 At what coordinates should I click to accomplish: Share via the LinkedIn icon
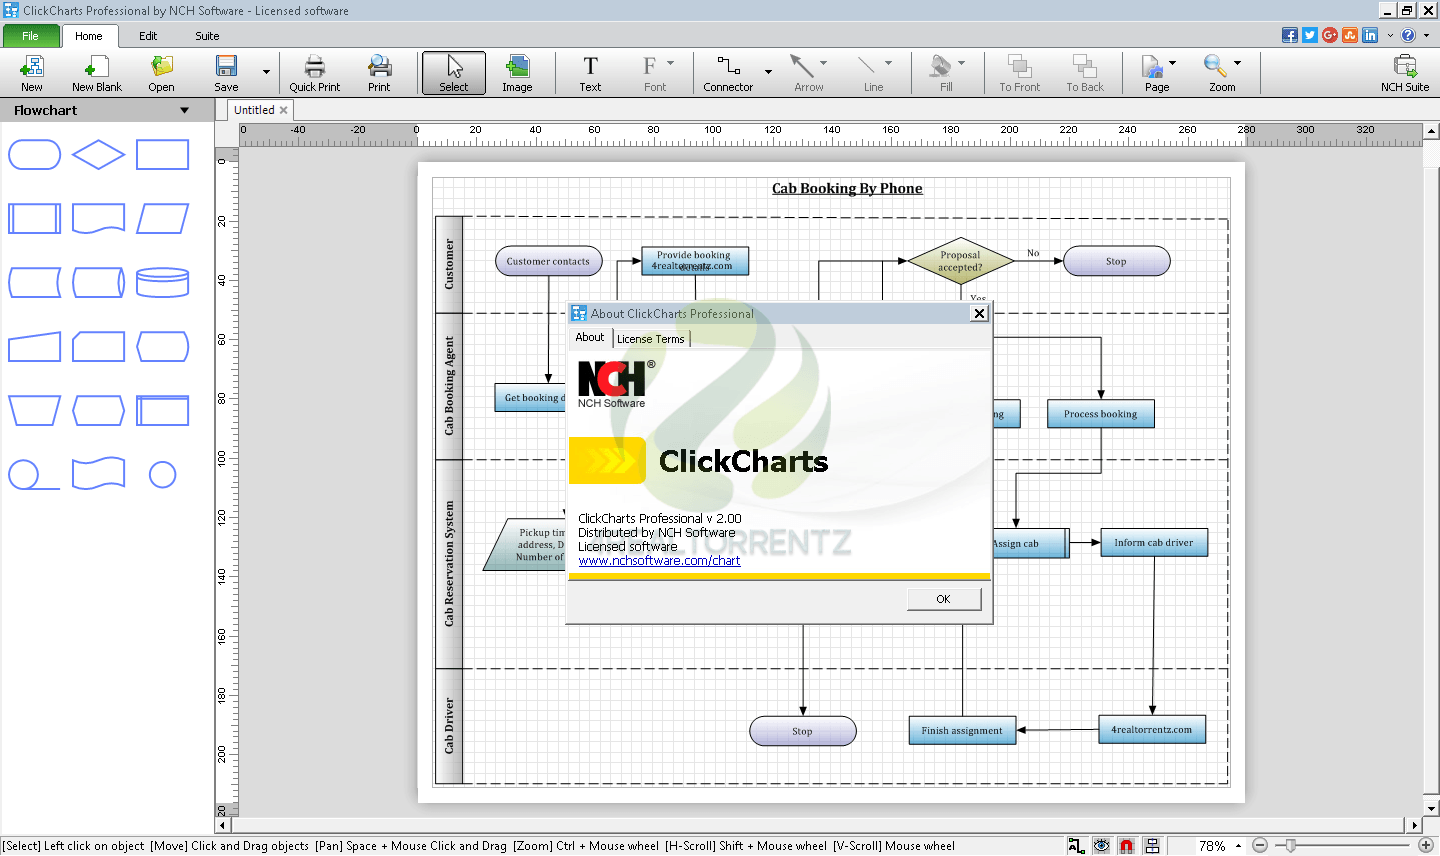[1370, 35]
